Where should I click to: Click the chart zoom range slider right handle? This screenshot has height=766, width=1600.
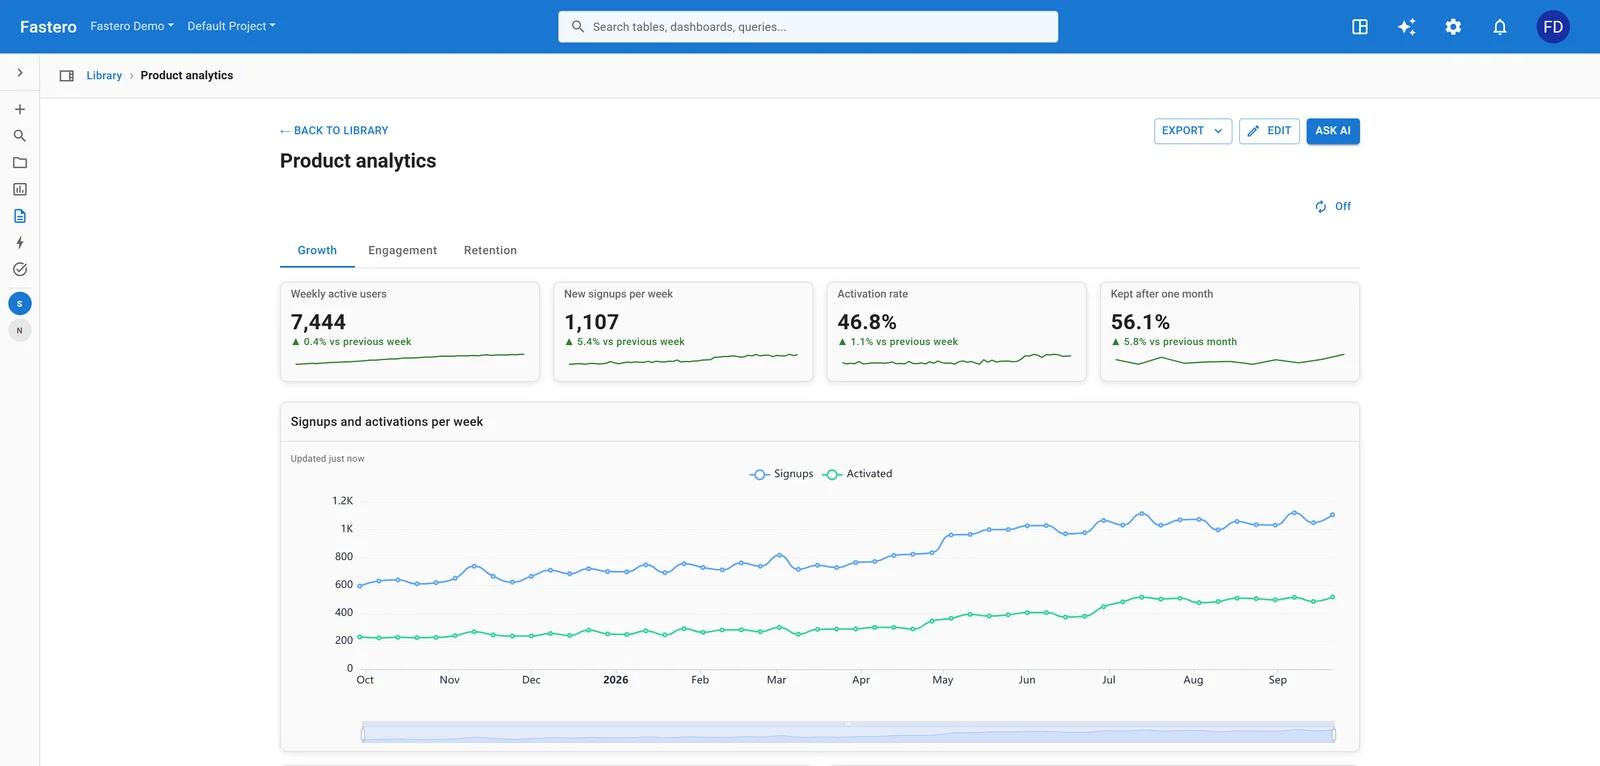pyautogui.click(x=1334, y=735)
